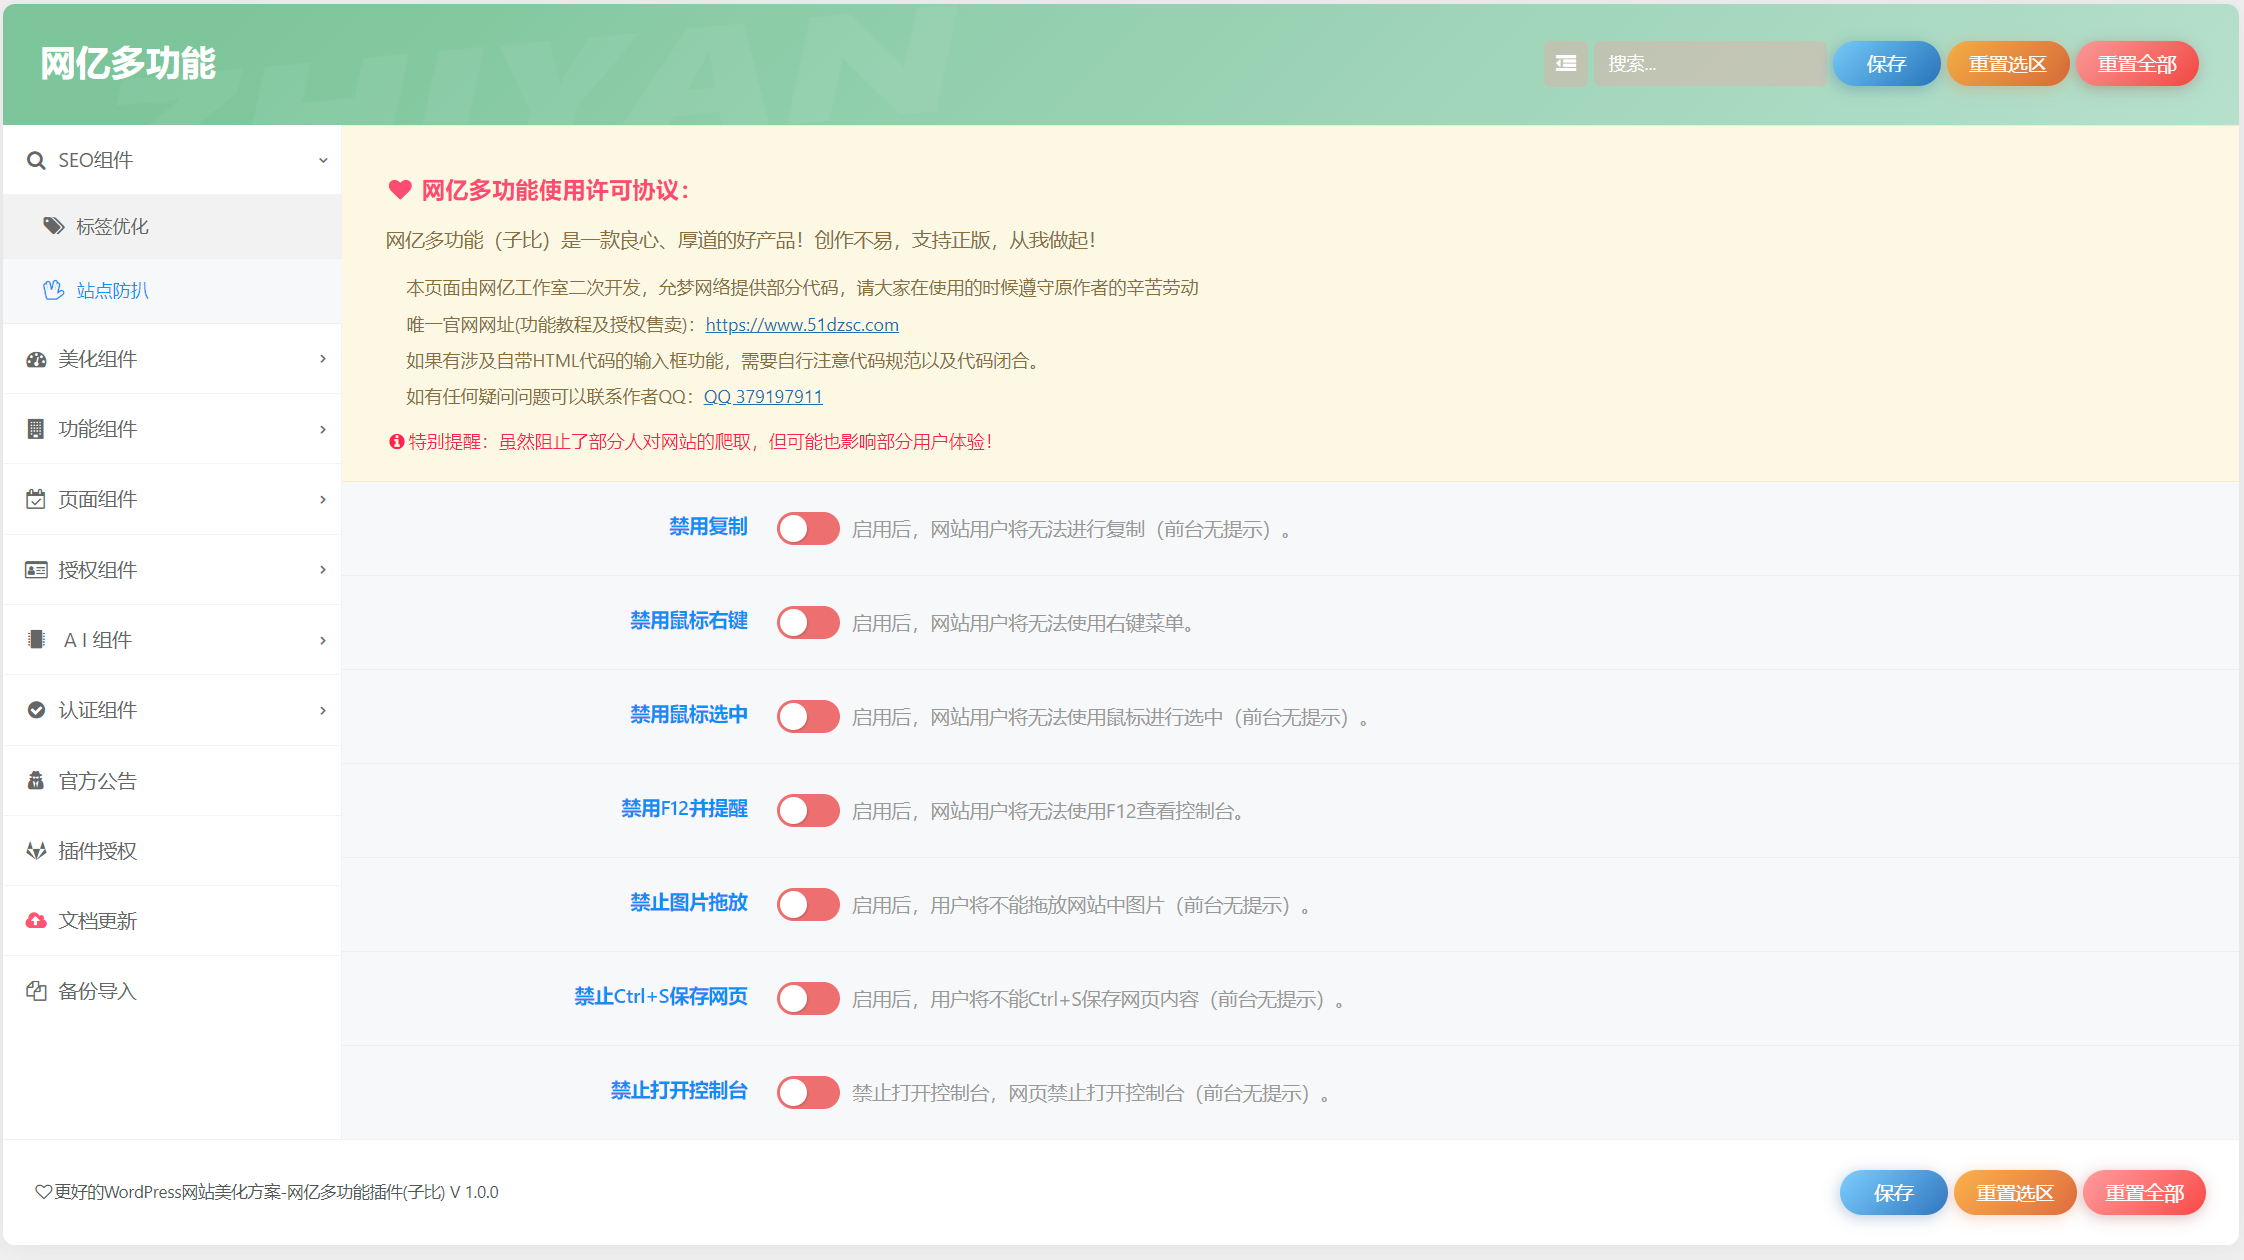
Task: Click the cloud upload icon for 文档更新
Action: [36, 920]
